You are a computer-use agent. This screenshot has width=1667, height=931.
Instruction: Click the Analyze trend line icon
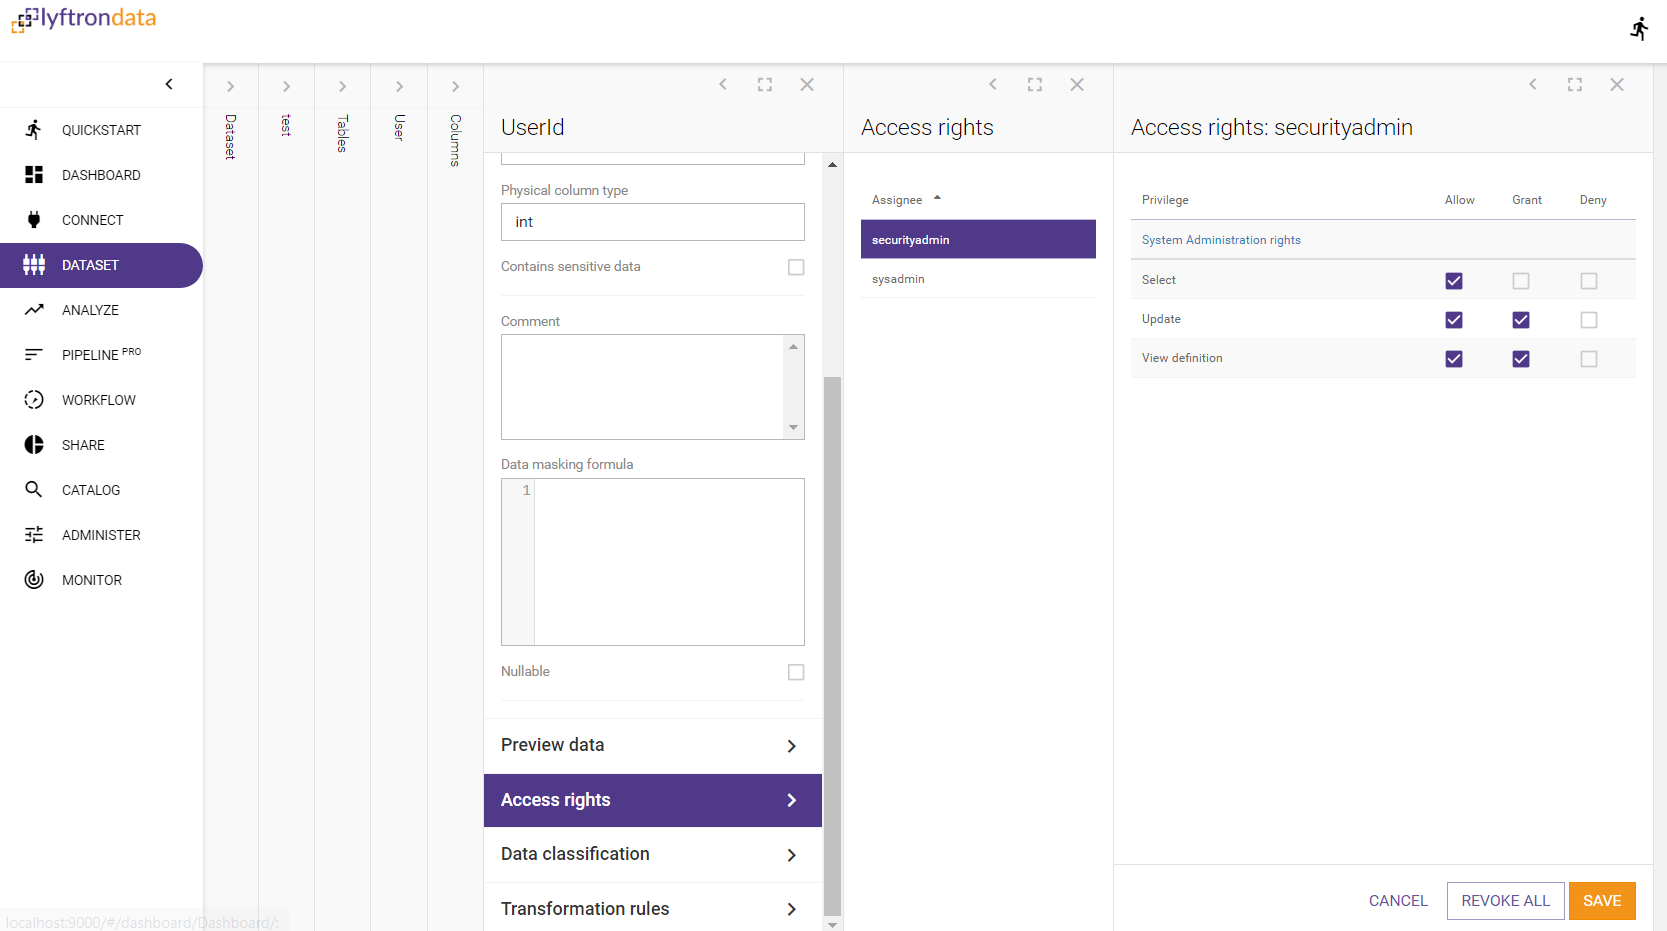(x=34, y=310)
